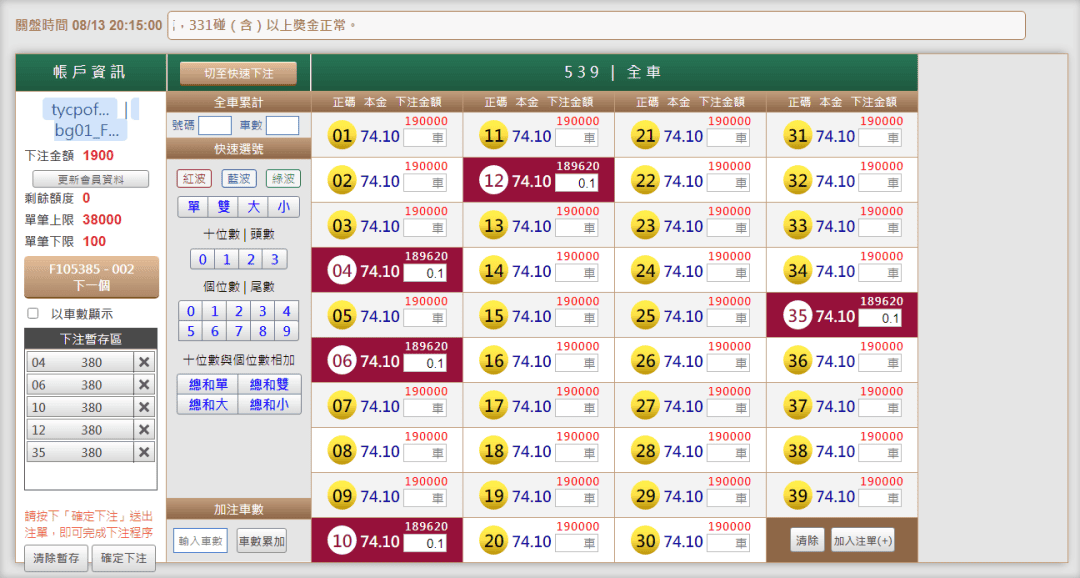Image resolution: width=1080 pixels, height=578 pixels.
Task: Select 總和雙 sum-even option
Action: point(269,384)
